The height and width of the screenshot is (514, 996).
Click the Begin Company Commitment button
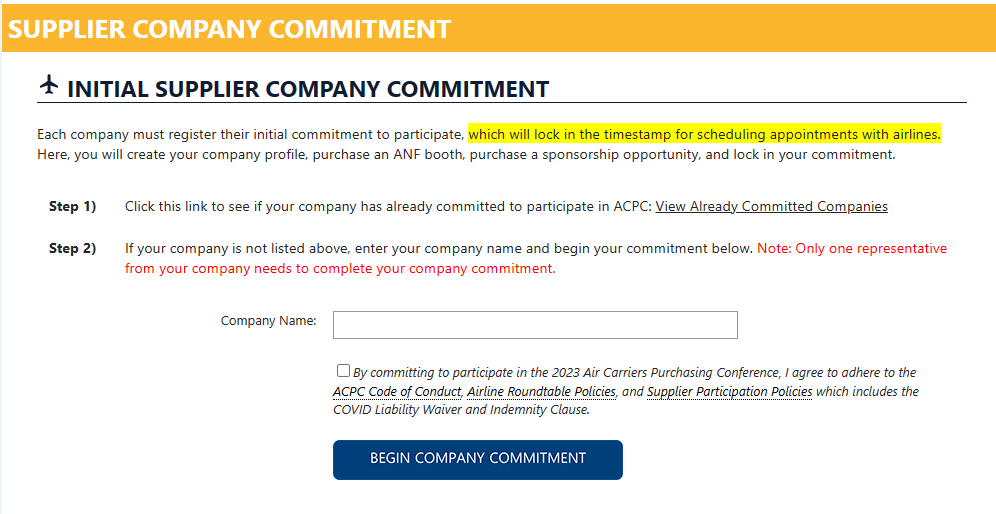[x=478, y=459]
